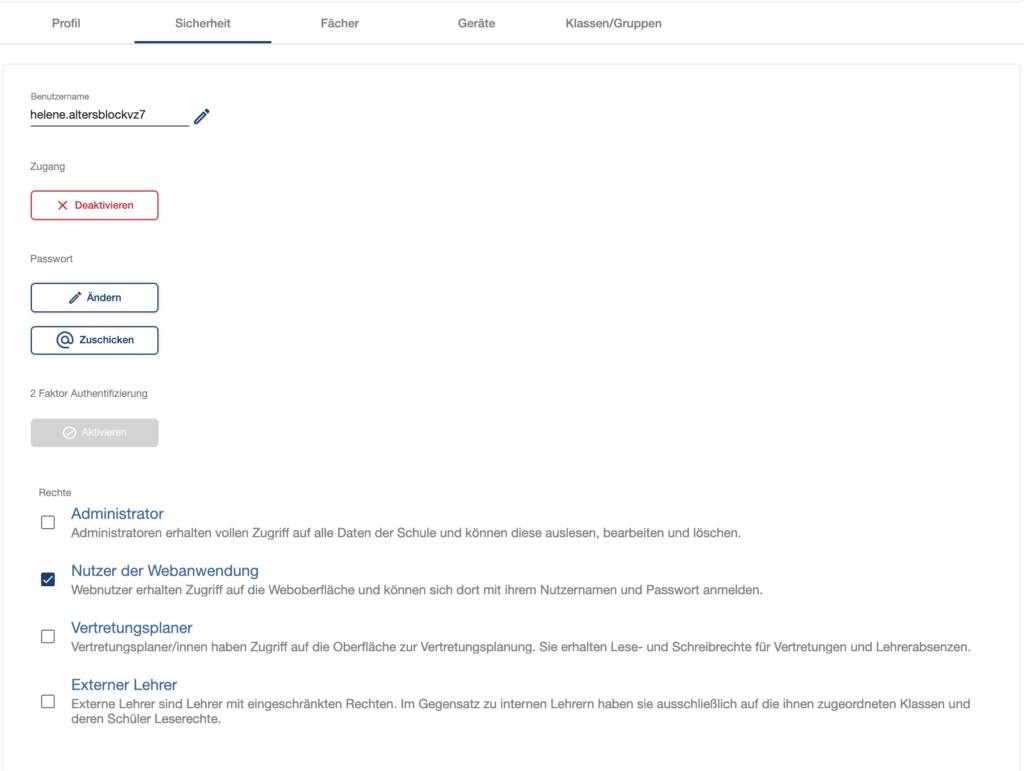Open the Klassen/Gruppen tab
1024x771 pixels.
[613, 24]
